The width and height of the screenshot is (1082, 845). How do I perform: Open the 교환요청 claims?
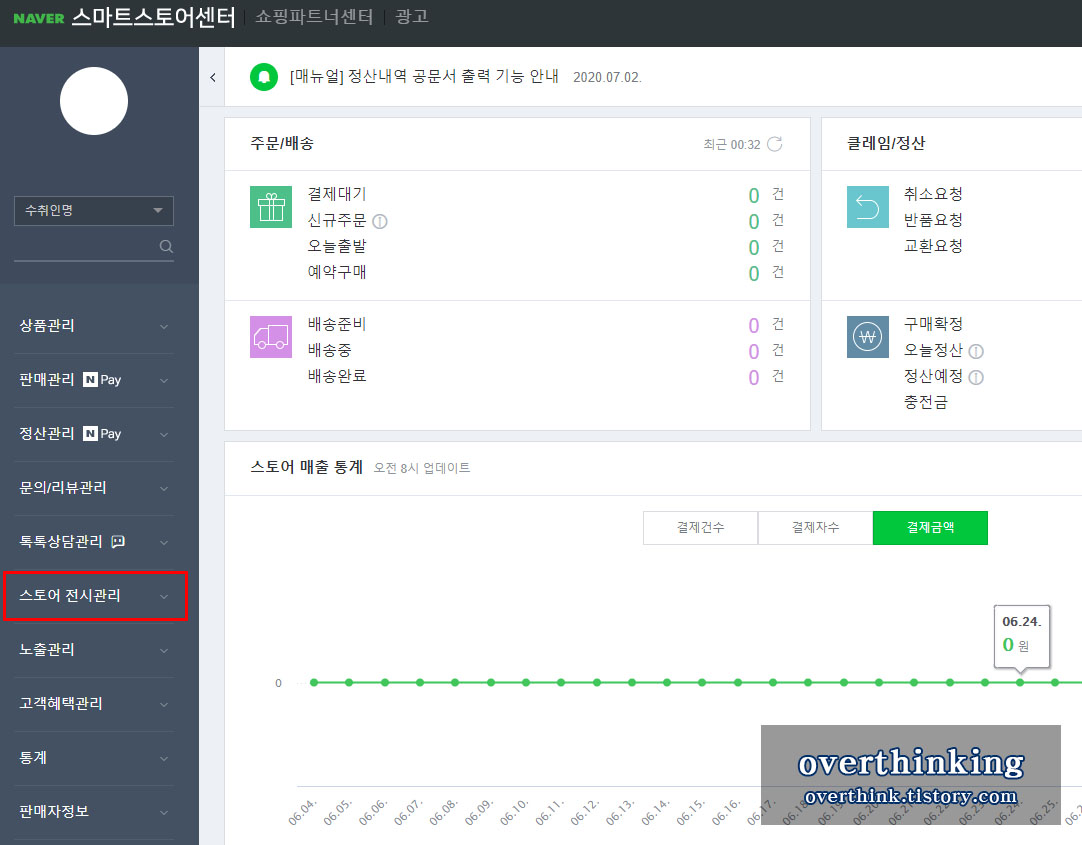click(933, 246)
